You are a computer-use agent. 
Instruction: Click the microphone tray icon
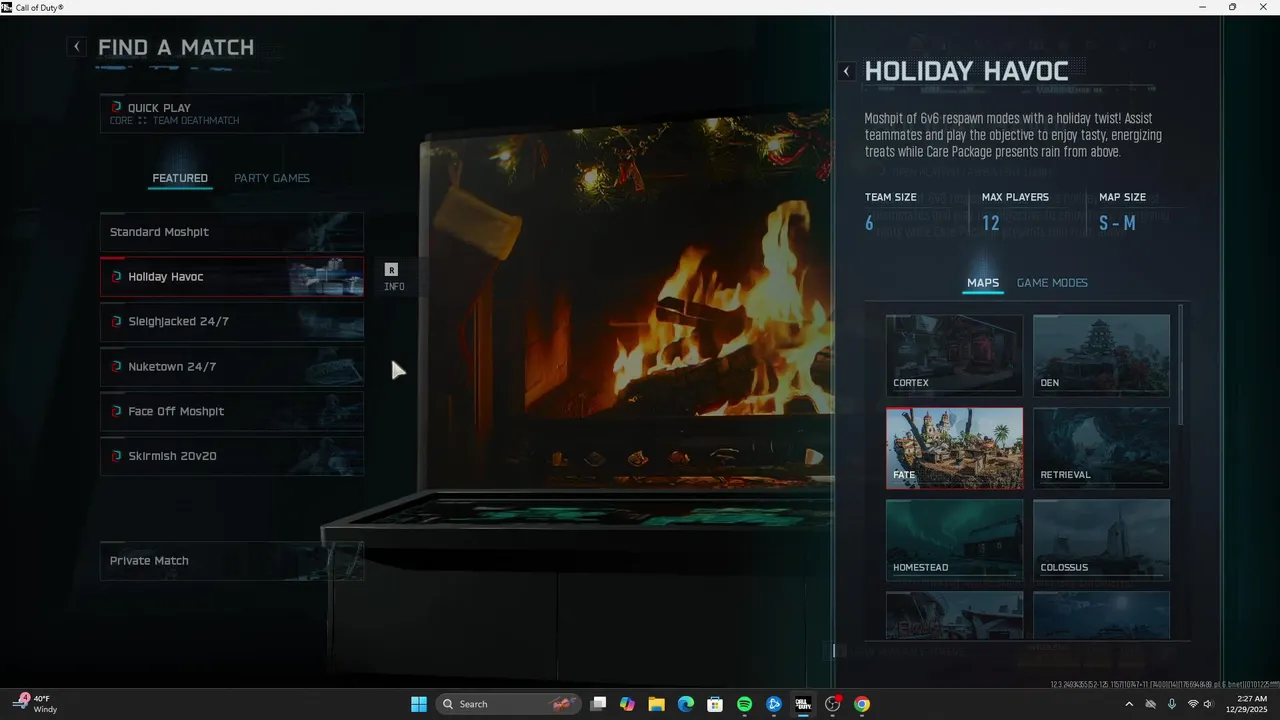tap(1172, 704)
